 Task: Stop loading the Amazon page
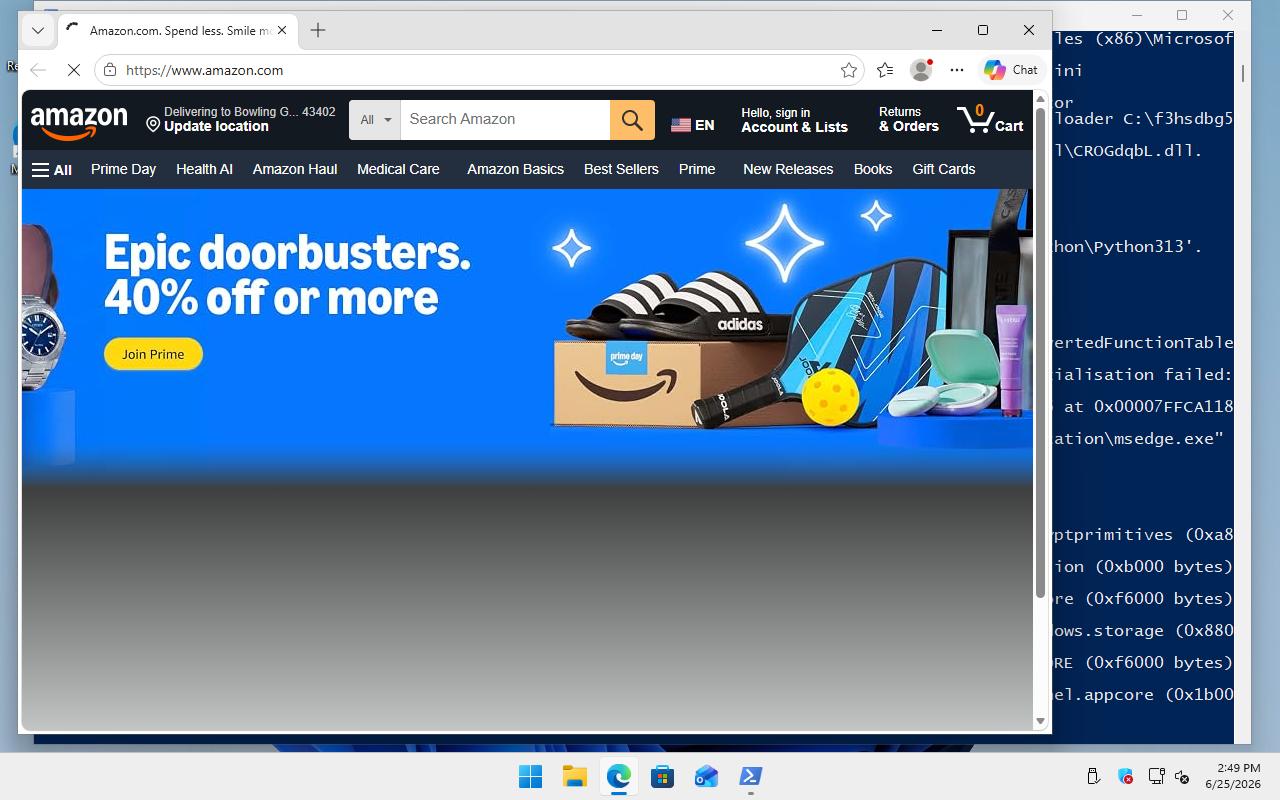[73, 70]
